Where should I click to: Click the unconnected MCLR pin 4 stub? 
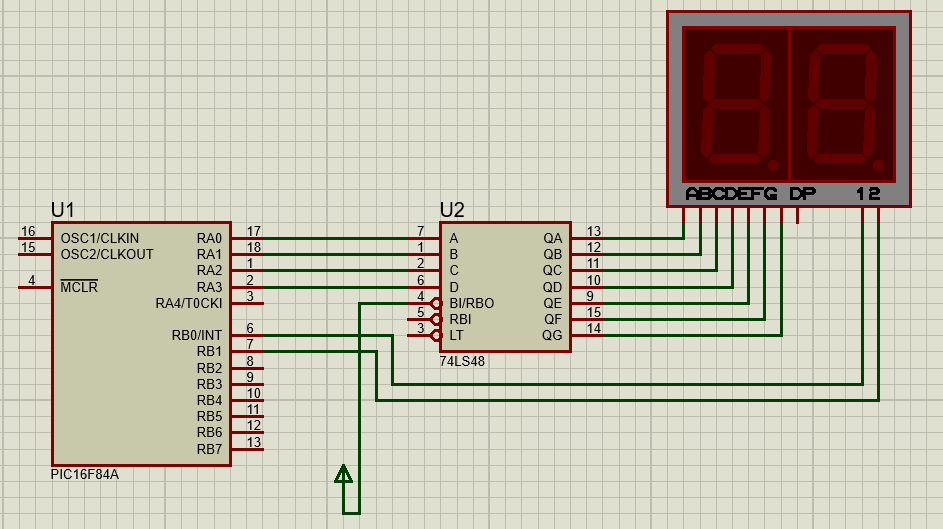[x=35, y=287]
